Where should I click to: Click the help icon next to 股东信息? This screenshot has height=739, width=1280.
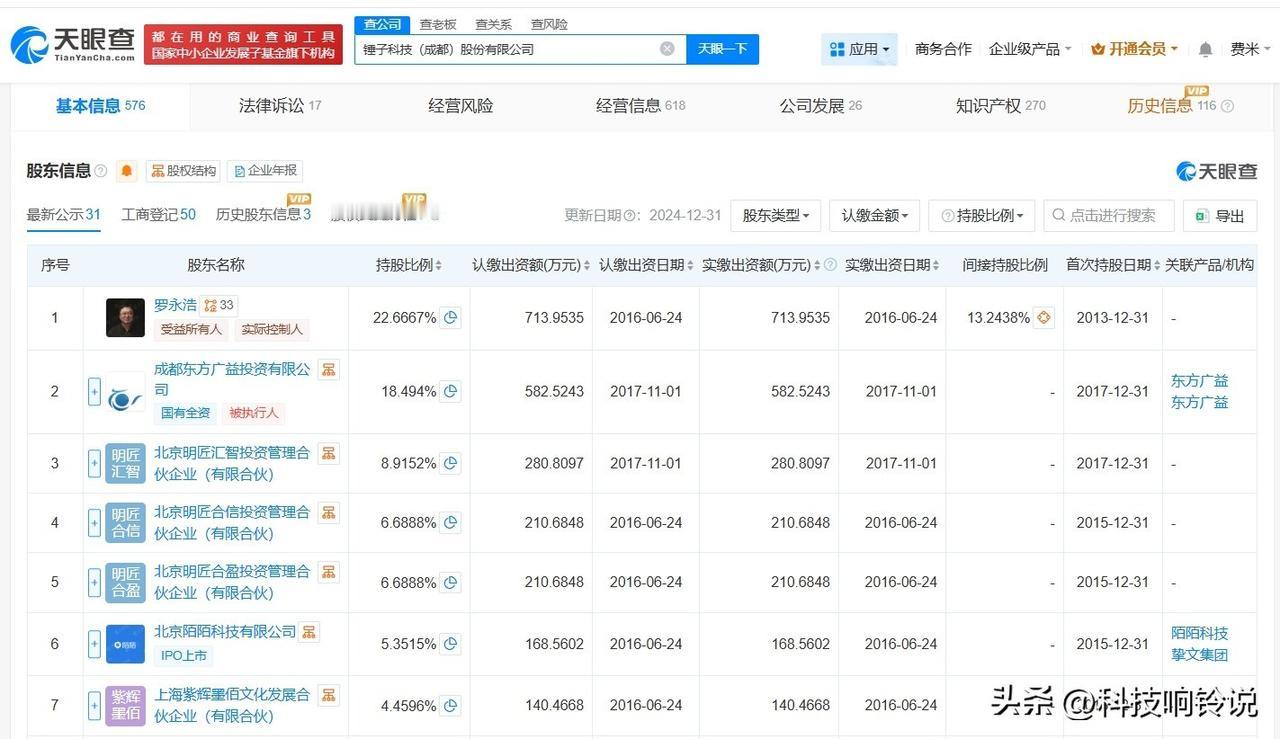pos(101,171)
